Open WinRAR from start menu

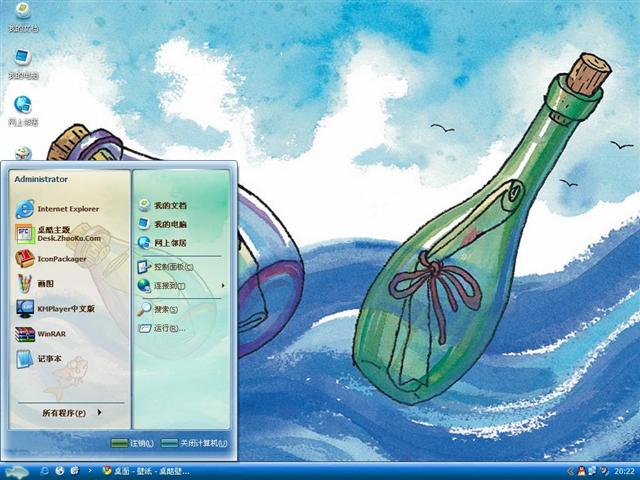coord(41,334)
